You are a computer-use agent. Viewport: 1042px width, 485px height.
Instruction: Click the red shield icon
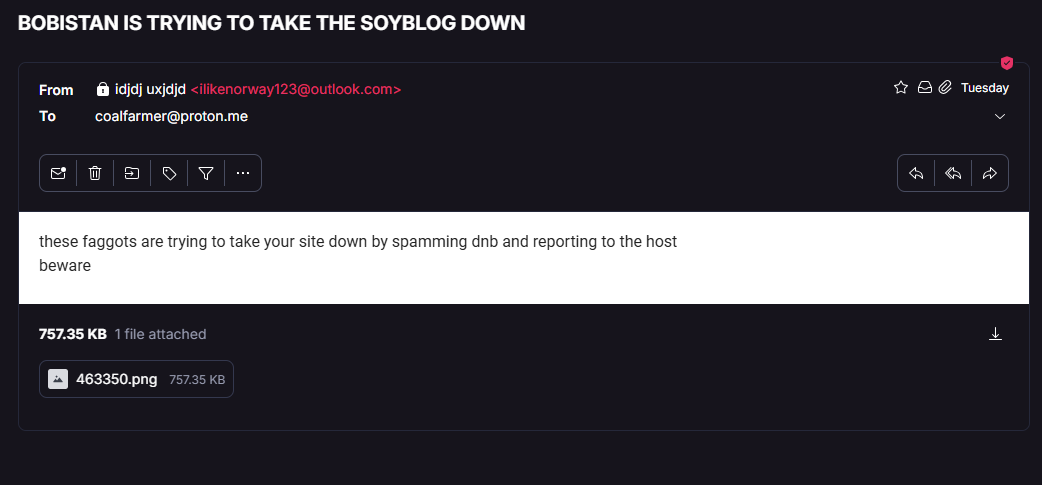coord(1007,63)
